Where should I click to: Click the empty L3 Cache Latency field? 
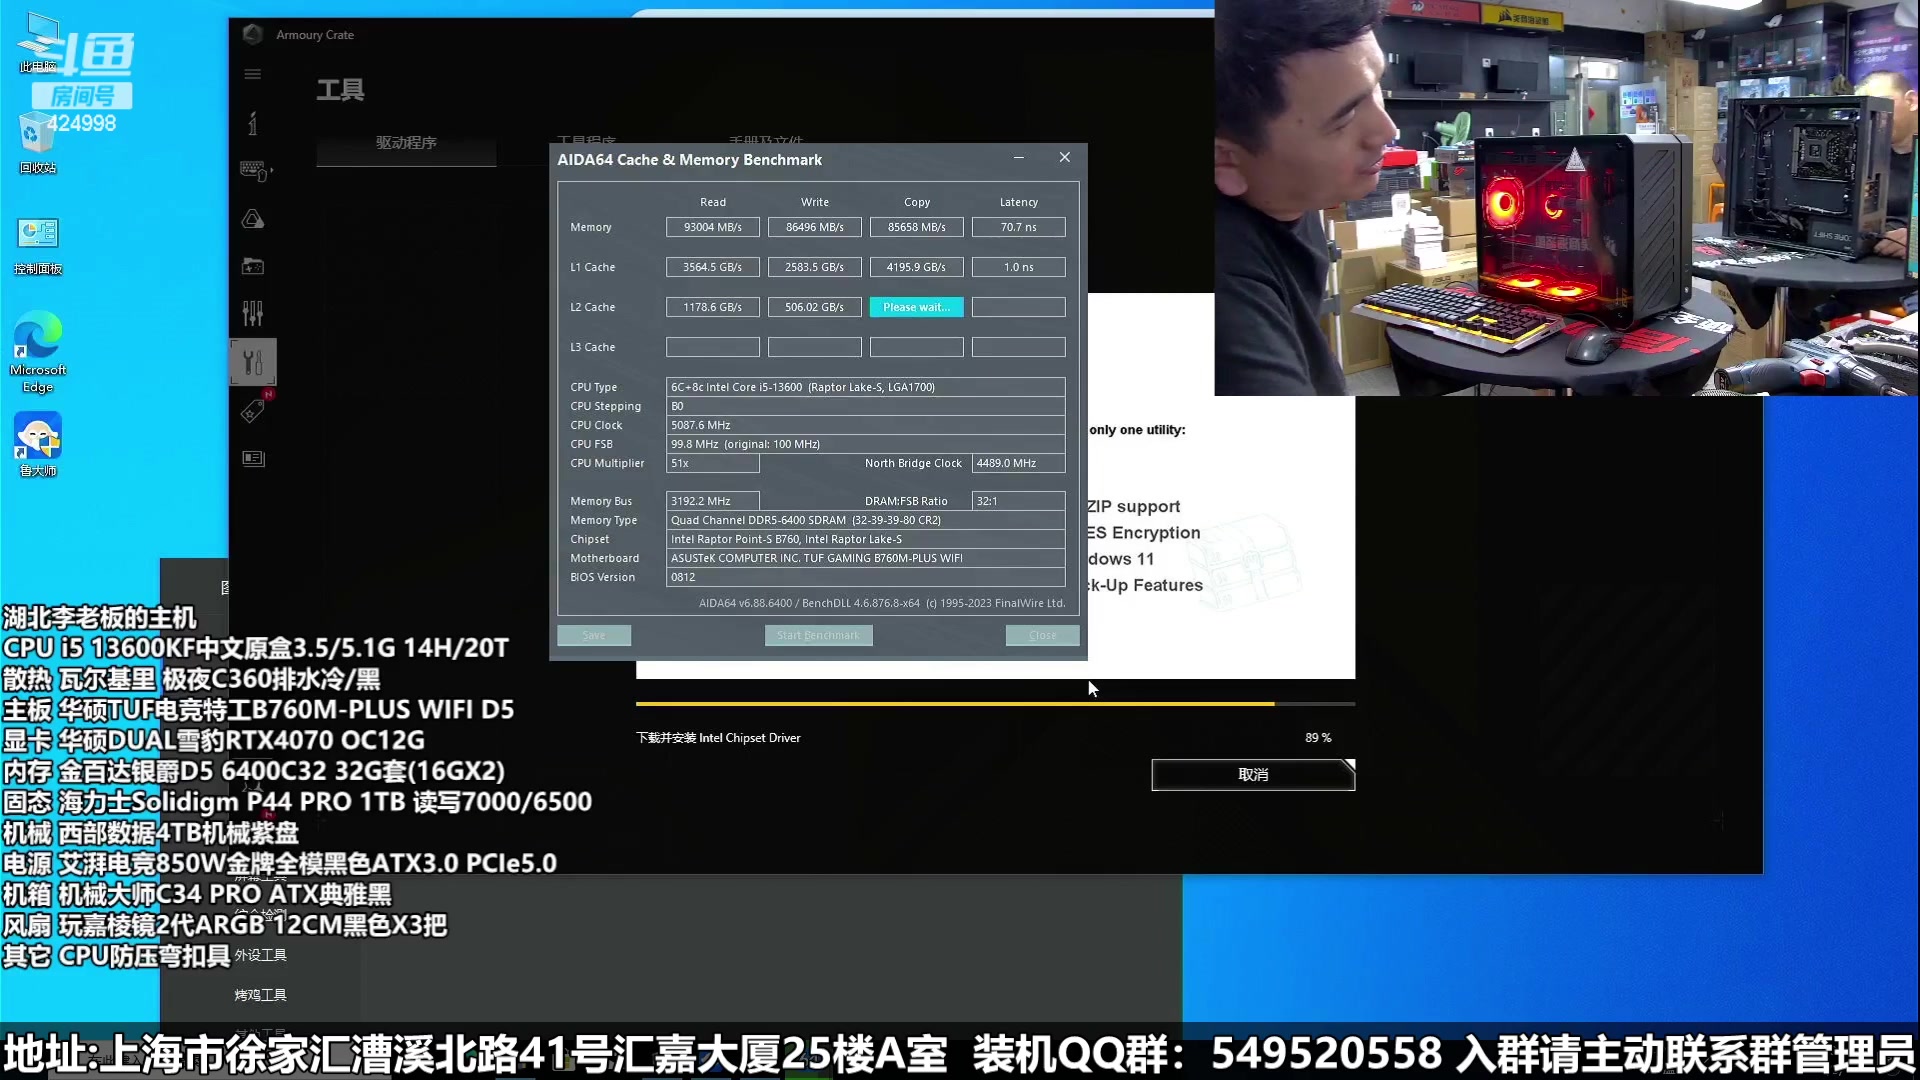(1019, 347)
